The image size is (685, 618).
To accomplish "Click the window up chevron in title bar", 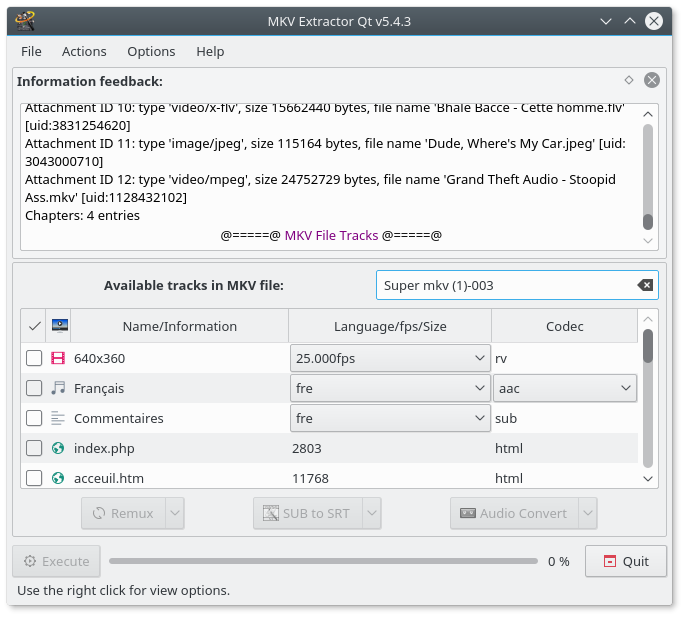I will [630, 21].
